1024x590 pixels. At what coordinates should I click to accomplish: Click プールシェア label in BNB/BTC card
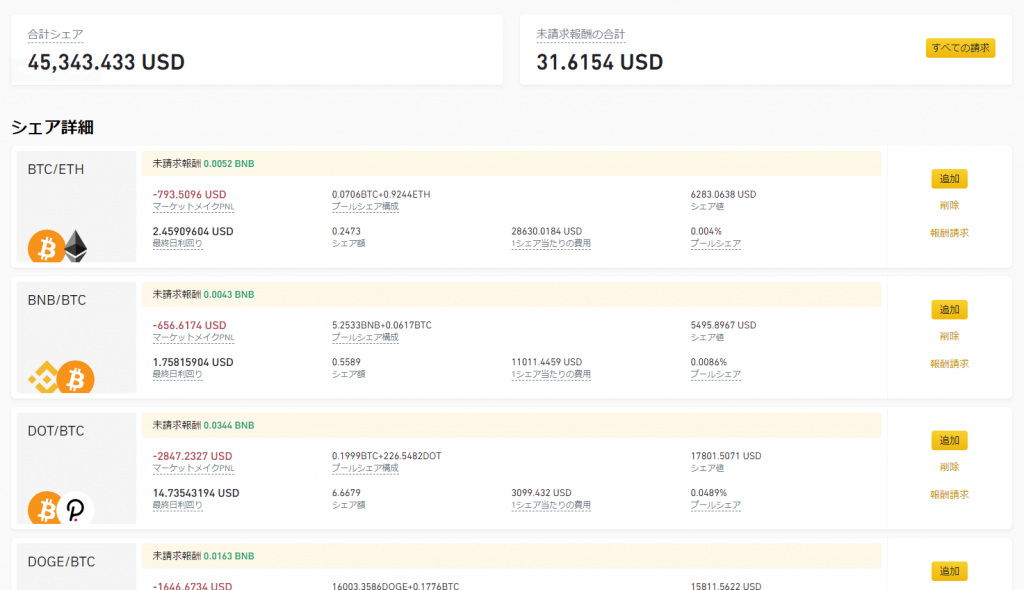click(716, 374)
